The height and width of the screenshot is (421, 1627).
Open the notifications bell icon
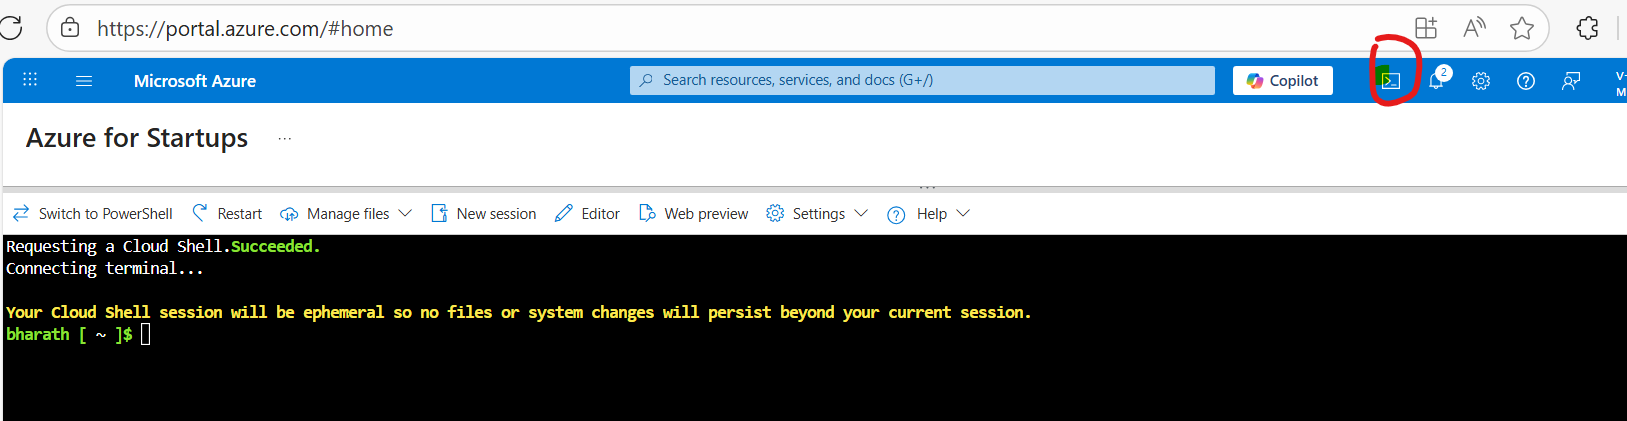pos(1437,80)
